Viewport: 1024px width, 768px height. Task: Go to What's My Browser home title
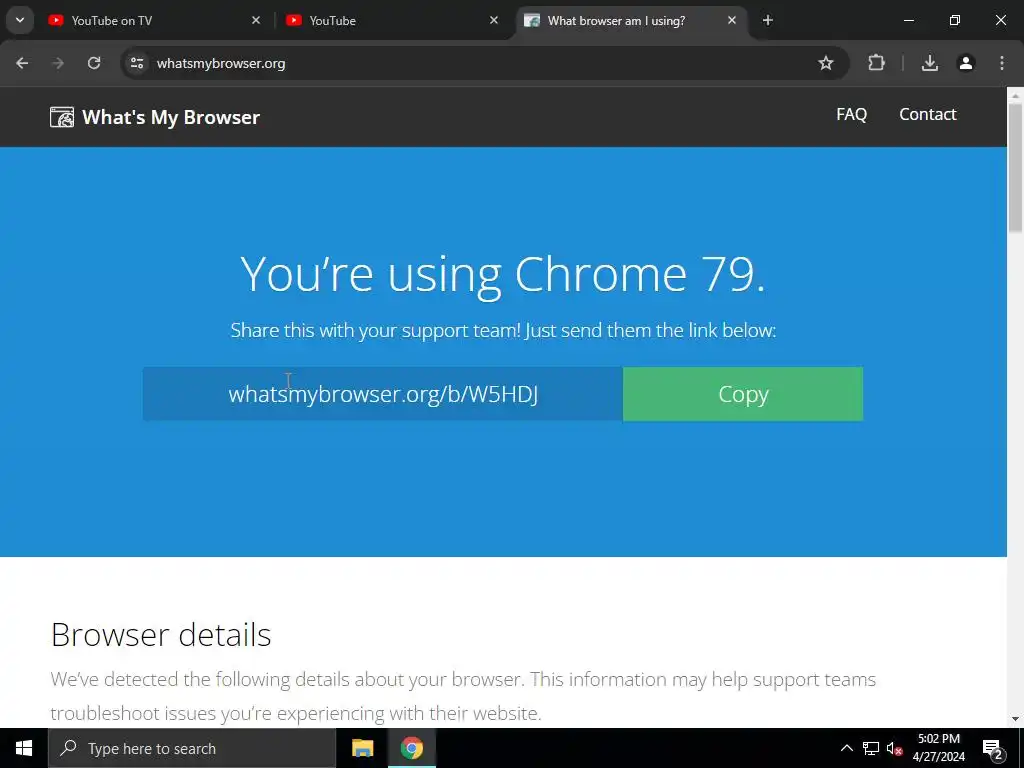coord(171,117)
